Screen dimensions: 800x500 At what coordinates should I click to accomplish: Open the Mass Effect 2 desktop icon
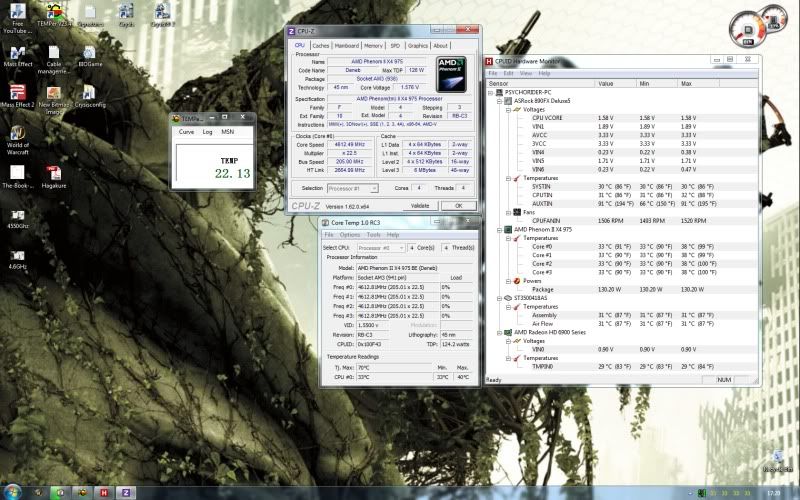pos(18,96)
